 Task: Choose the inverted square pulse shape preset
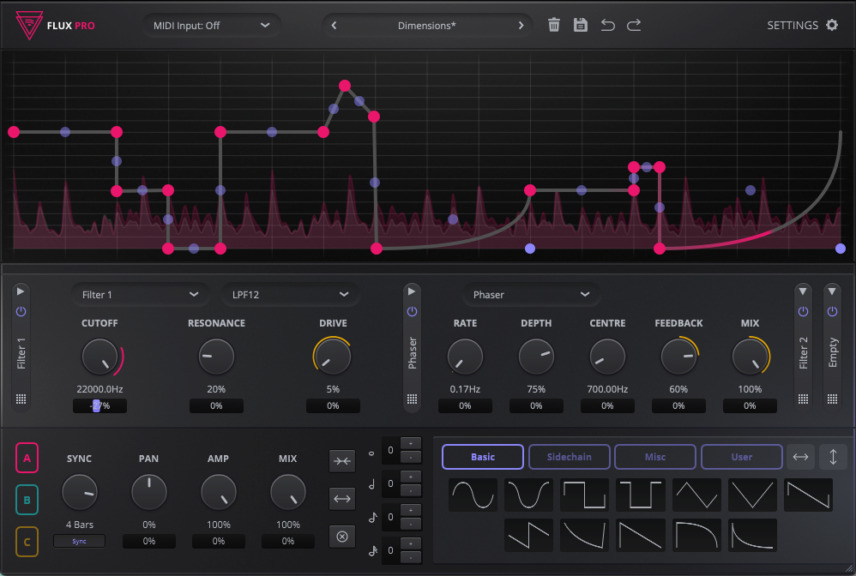(x=640, y=495)
